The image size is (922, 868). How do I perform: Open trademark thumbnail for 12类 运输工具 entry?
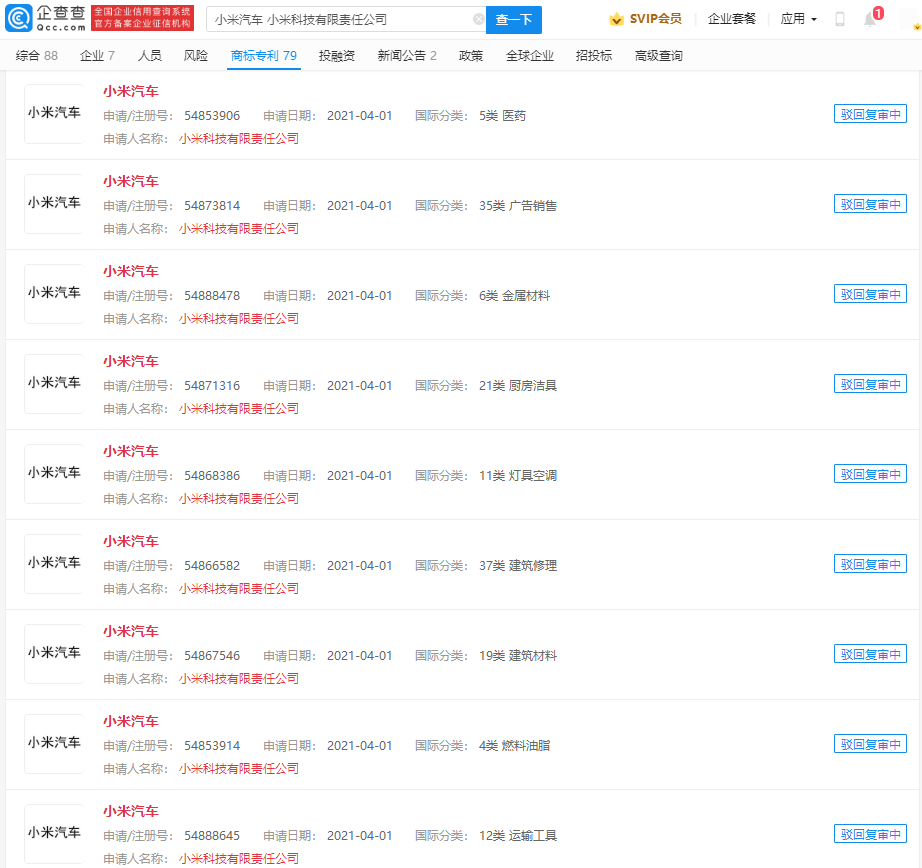[x=54, y=833]
